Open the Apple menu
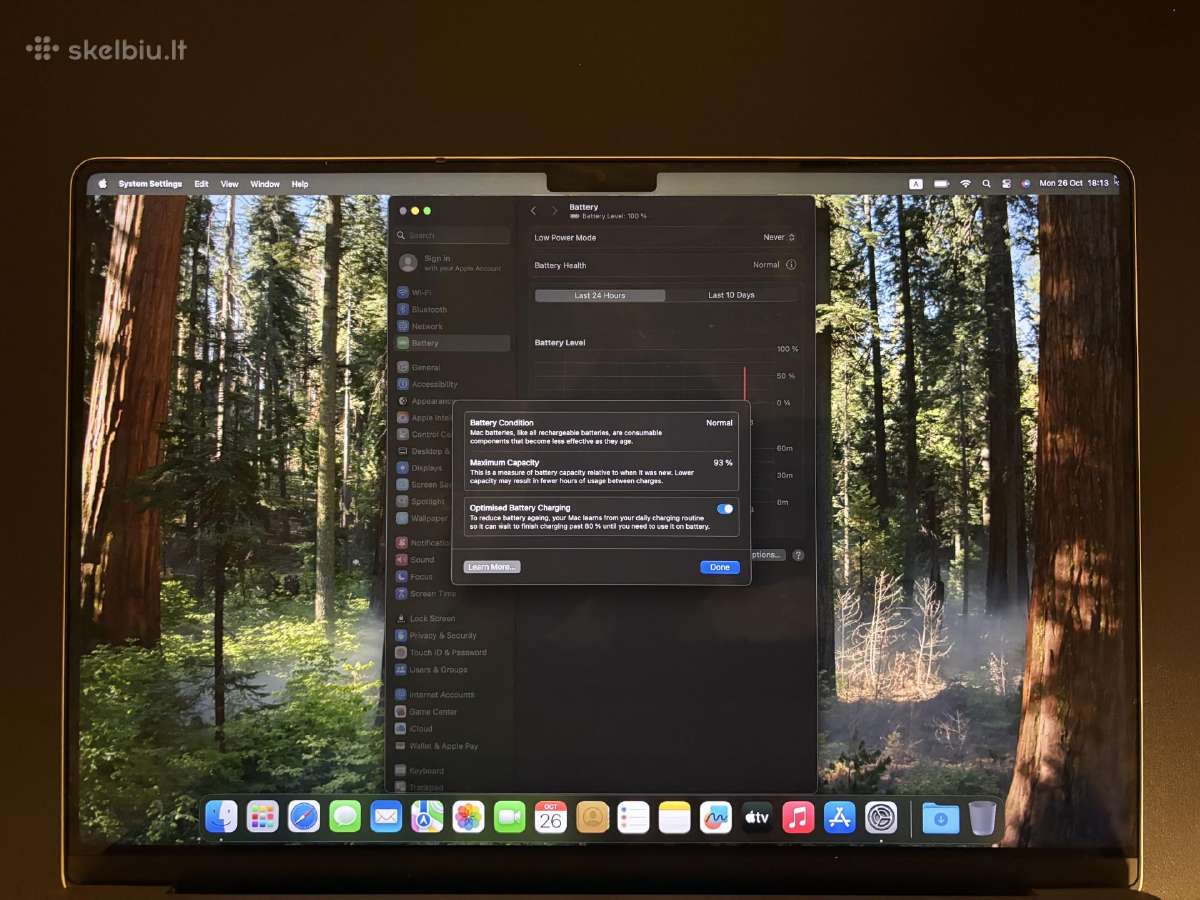1200x900 pixels. 102,184
